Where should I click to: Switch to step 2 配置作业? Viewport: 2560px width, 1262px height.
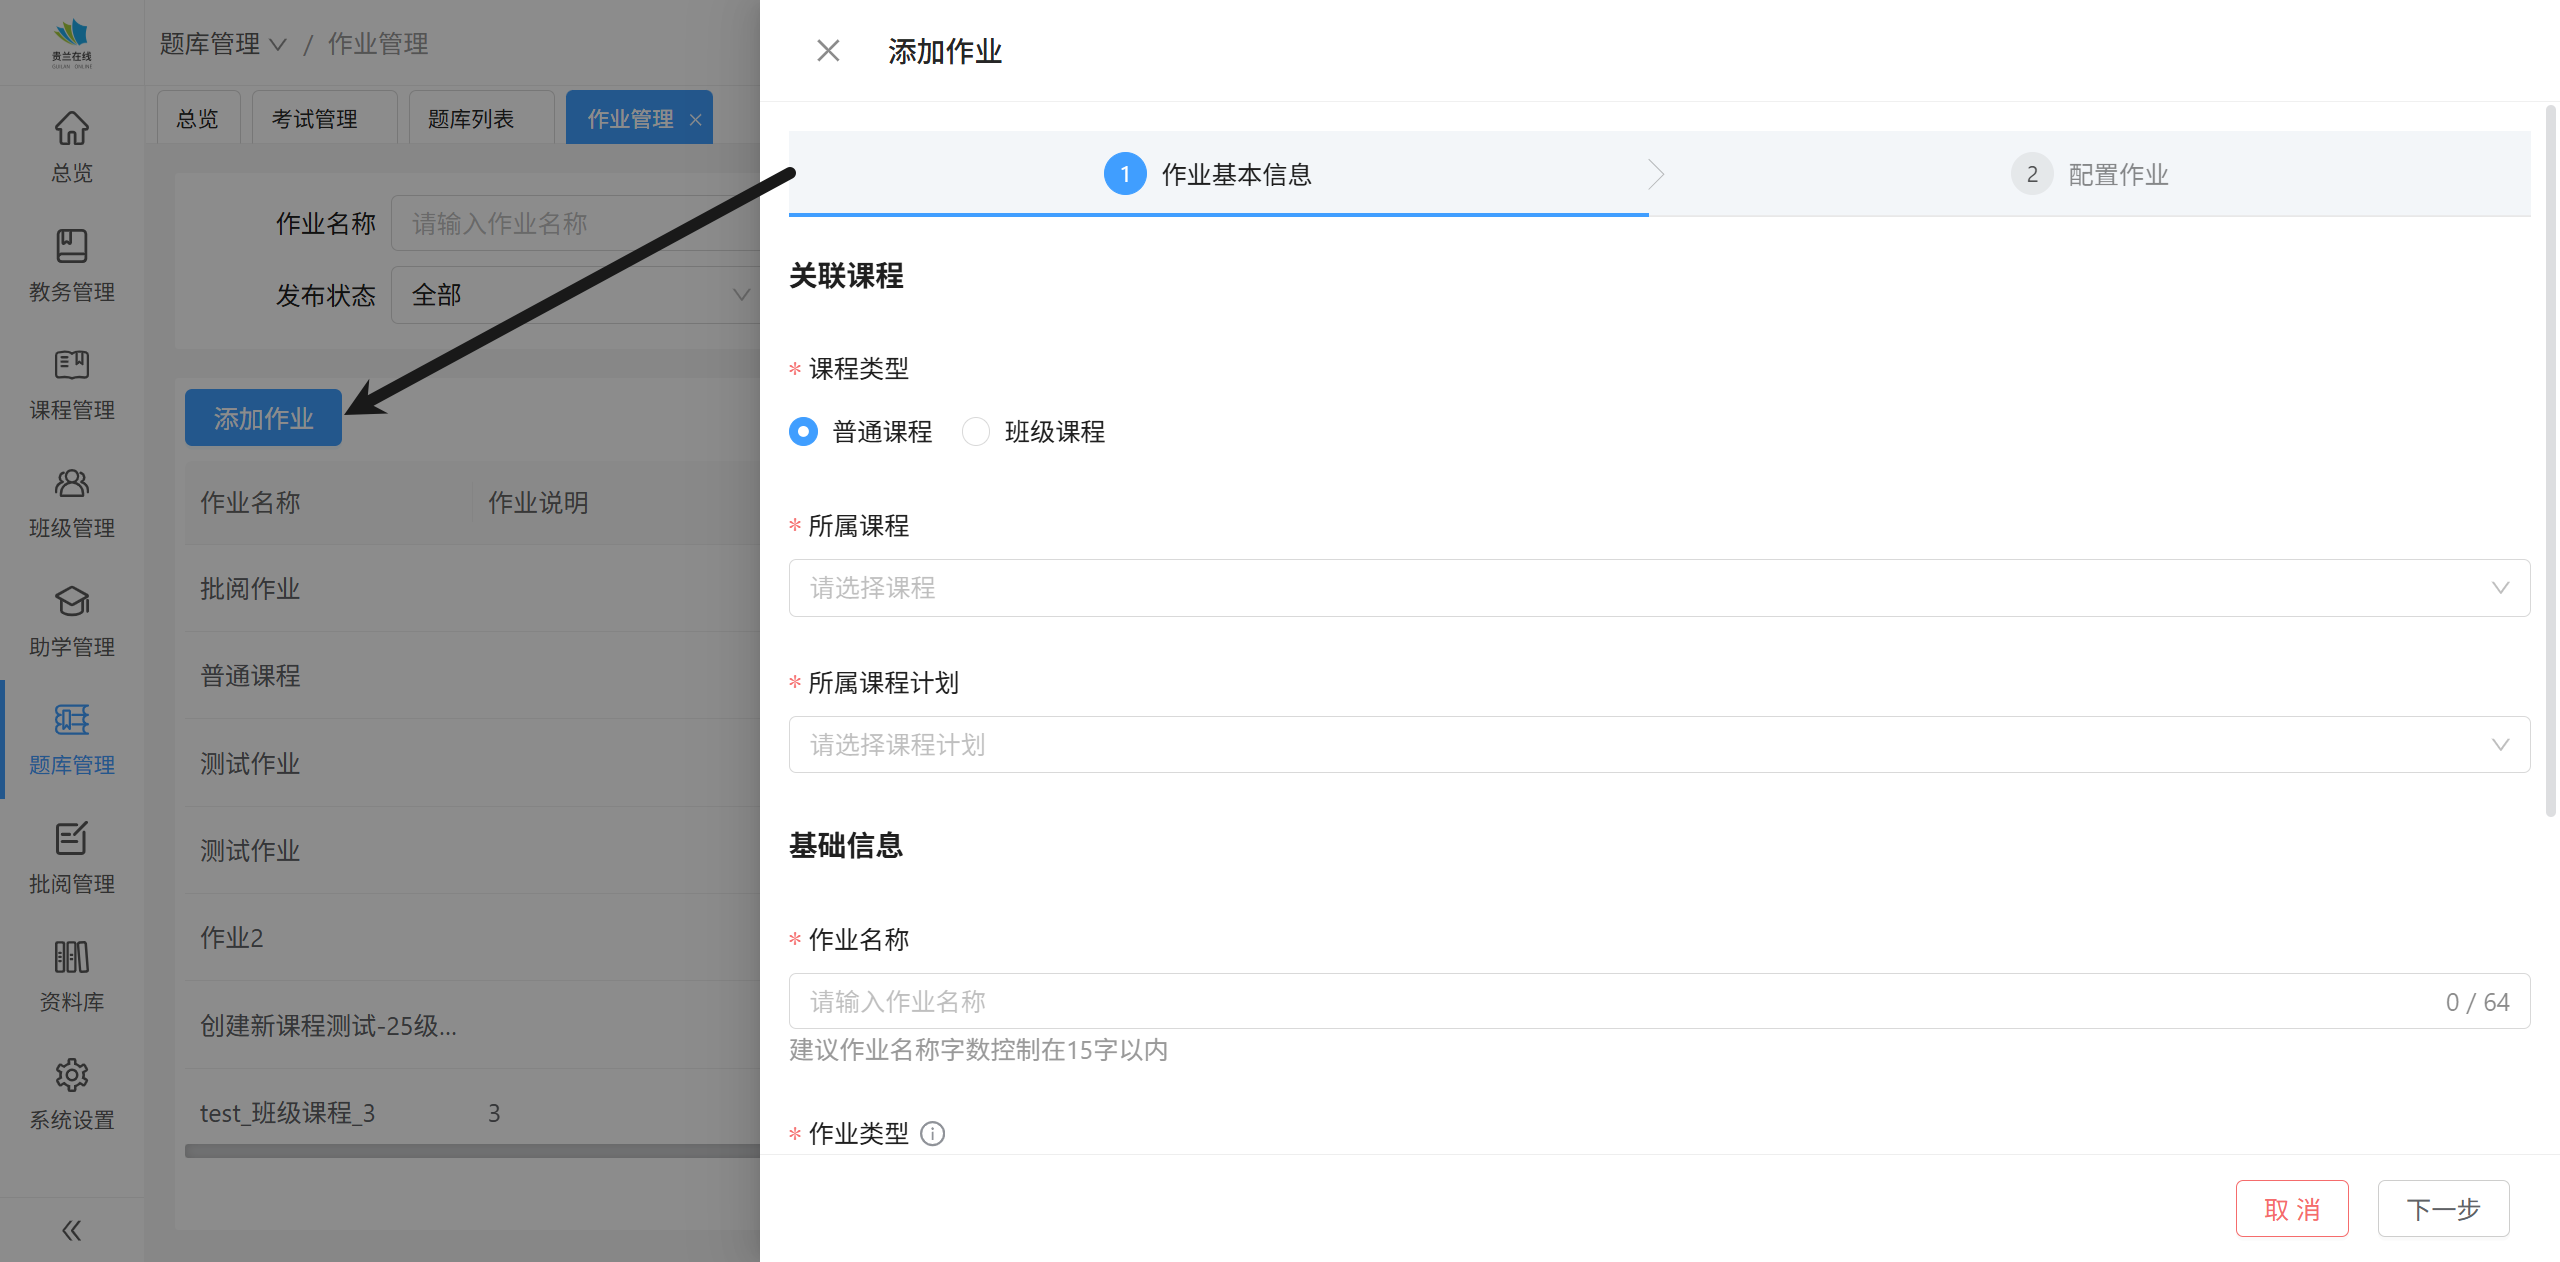(2090, 175)
